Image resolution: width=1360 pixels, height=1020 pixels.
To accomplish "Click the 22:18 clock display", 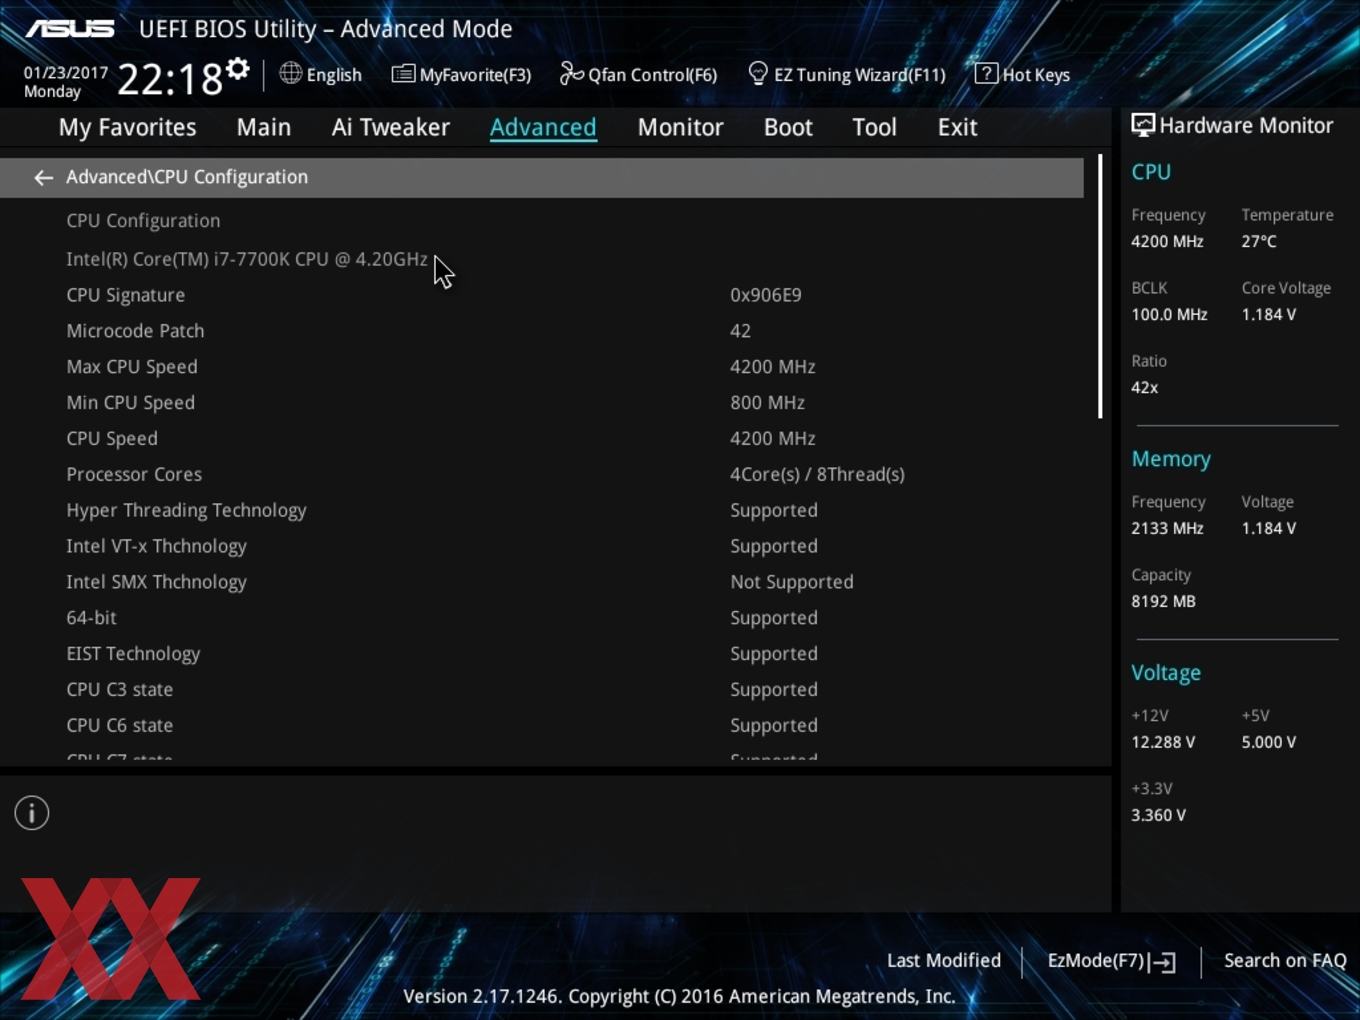I will [x=170, y=79].
